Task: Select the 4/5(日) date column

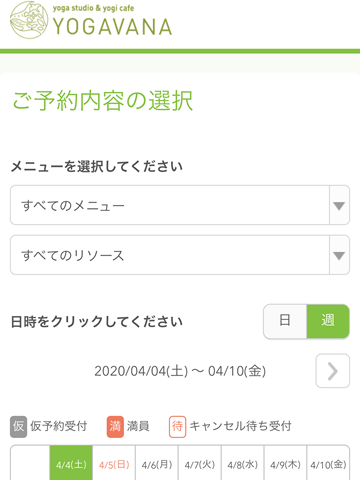Action: [114, 463]
